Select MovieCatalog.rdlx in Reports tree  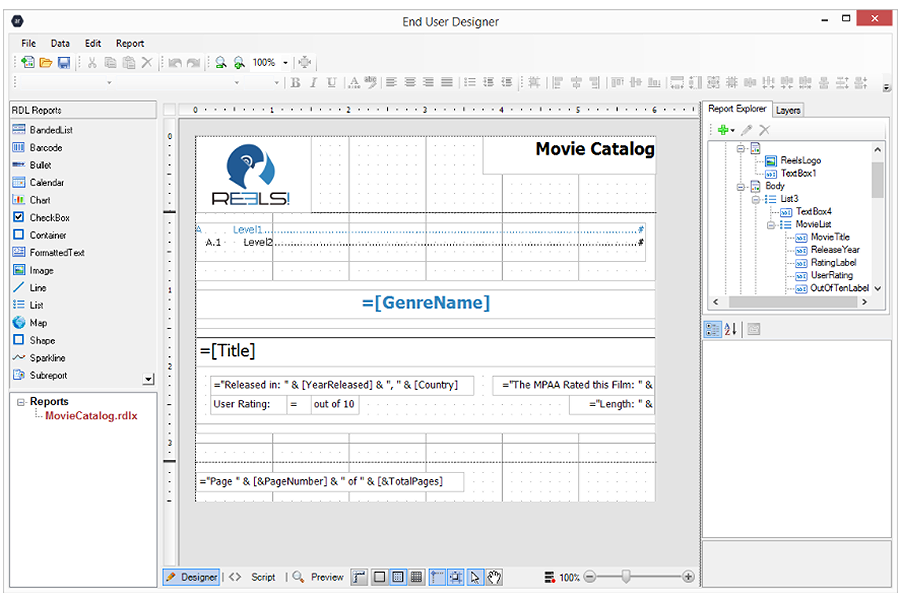(x=91, y=416)
